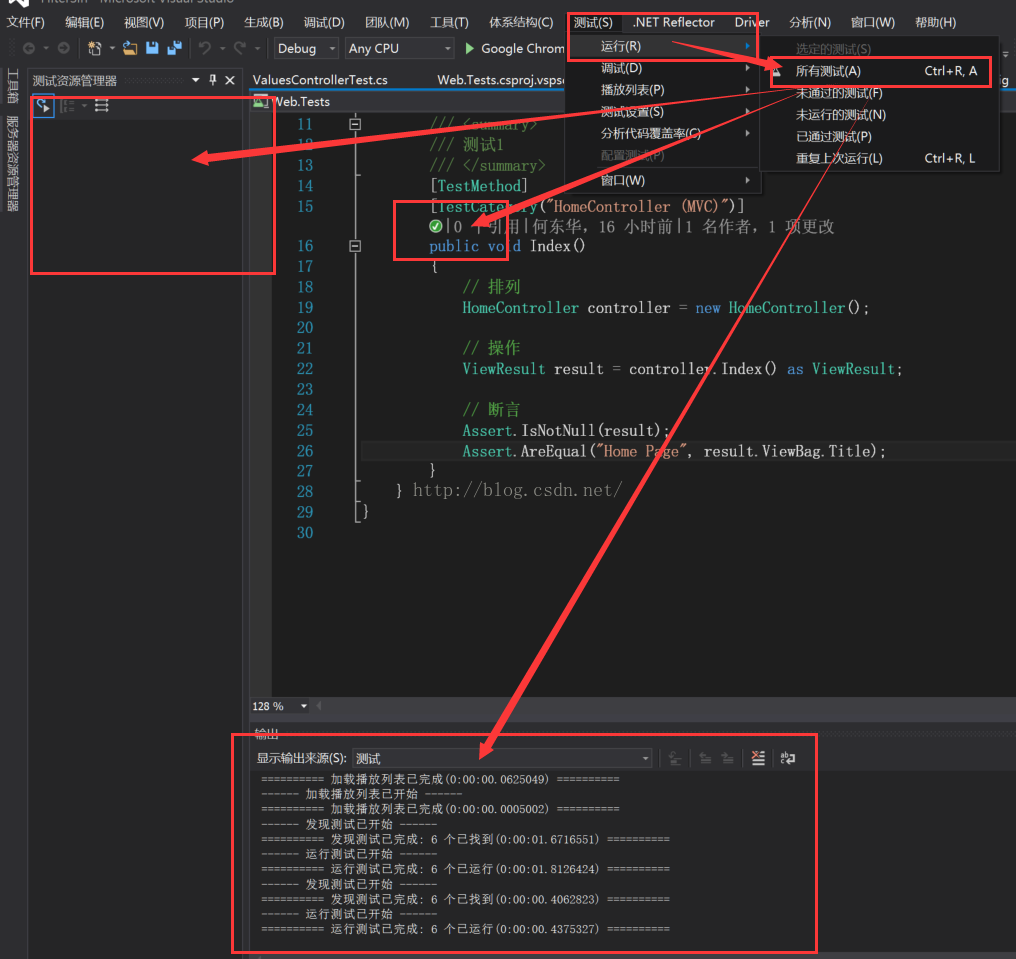Open 分析代码覆盖率(C) in Test menu
This screenshot has height=959, width=1016.
664,133
